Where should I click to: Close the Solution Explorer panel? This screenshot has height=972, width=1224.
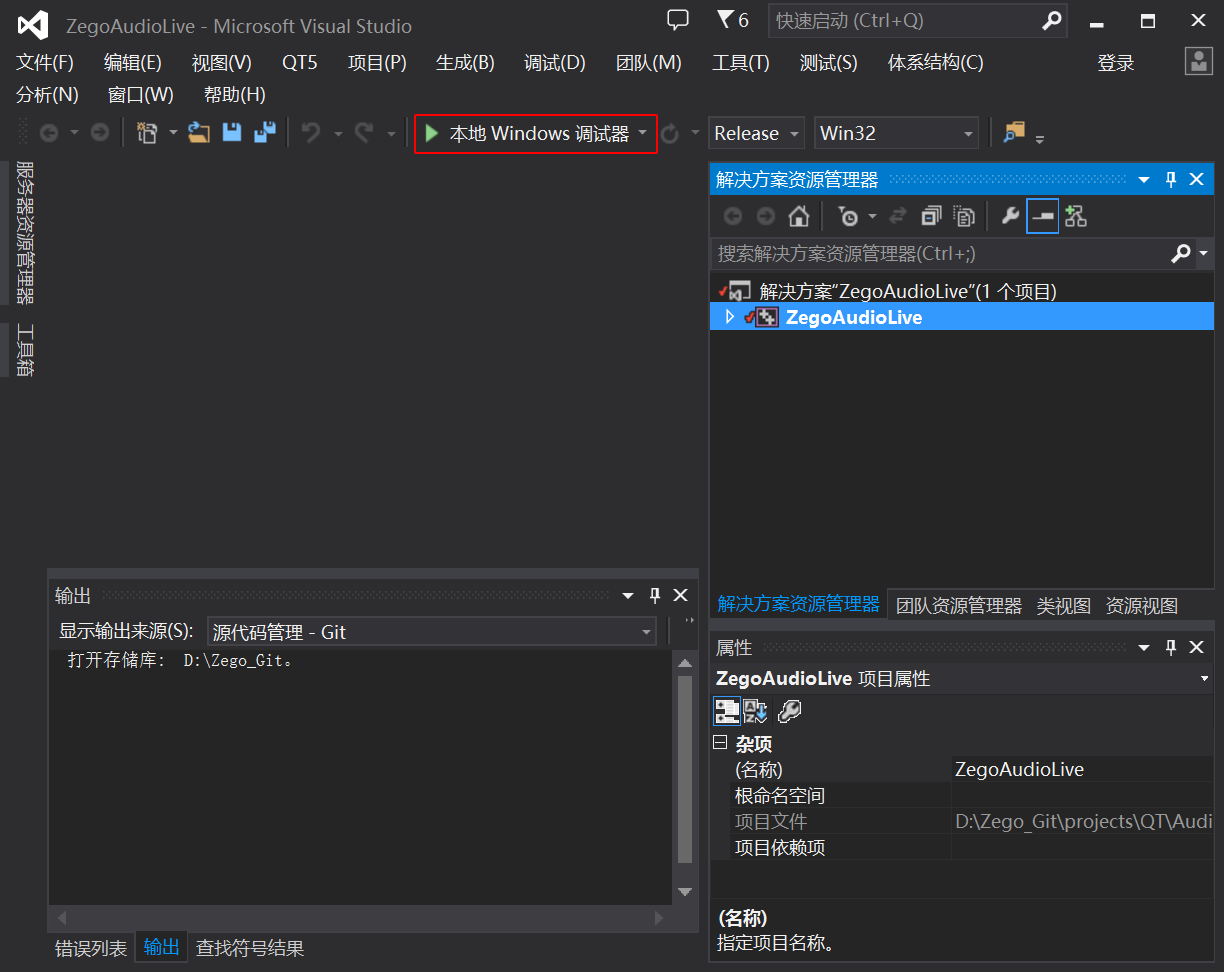pos(1197,179)
